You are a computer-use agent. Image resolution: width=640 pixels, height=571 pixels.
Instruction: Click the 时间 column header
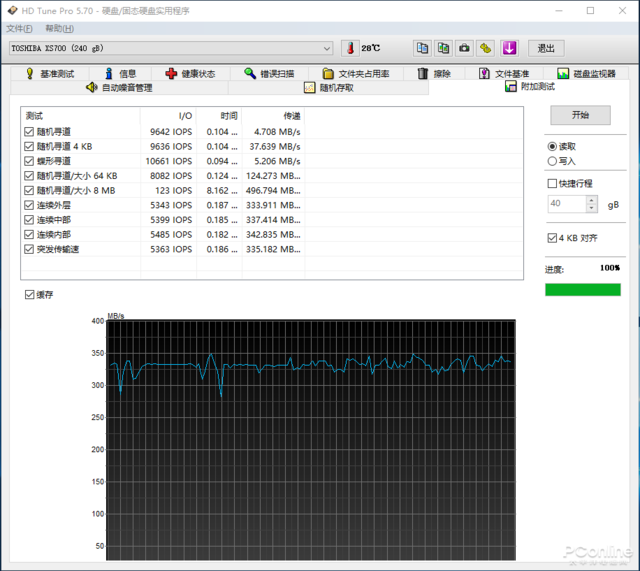[x=219, y=116]
